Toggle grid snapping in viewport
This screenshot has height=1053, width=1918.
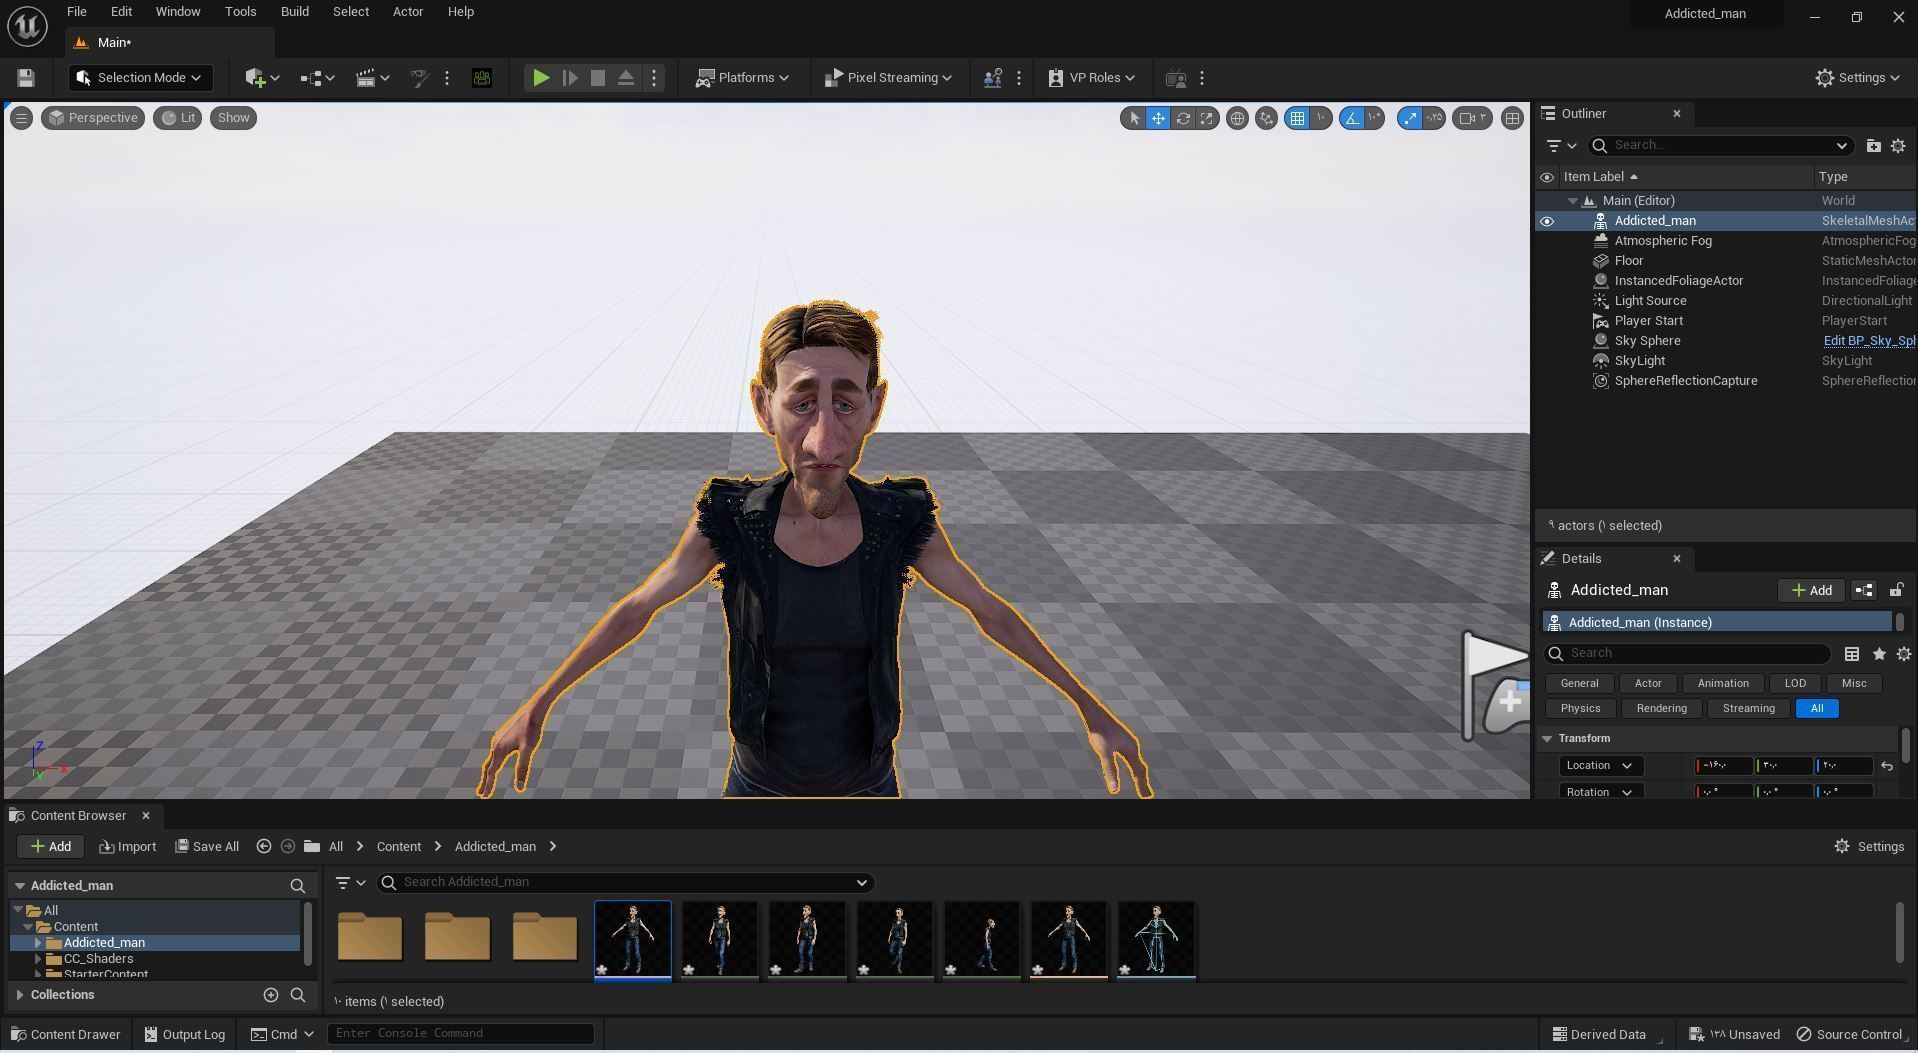point(1297,118)
